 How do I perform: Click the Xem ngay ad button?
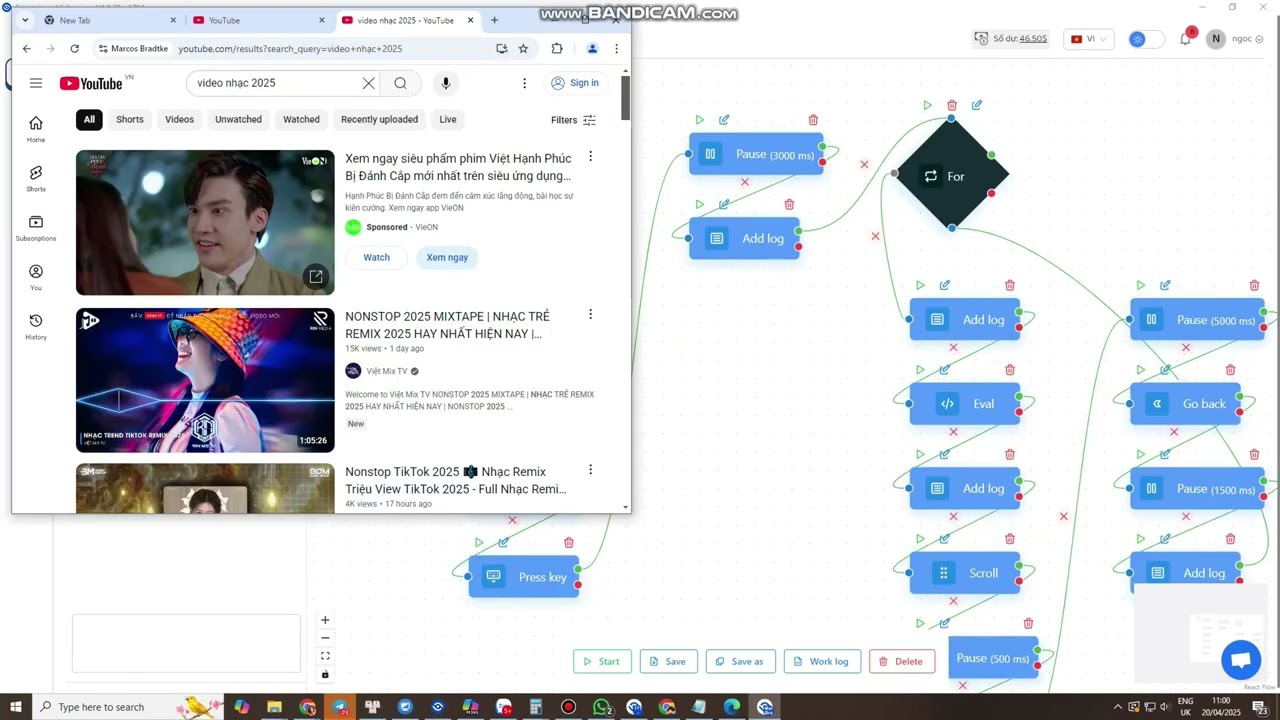447,257
